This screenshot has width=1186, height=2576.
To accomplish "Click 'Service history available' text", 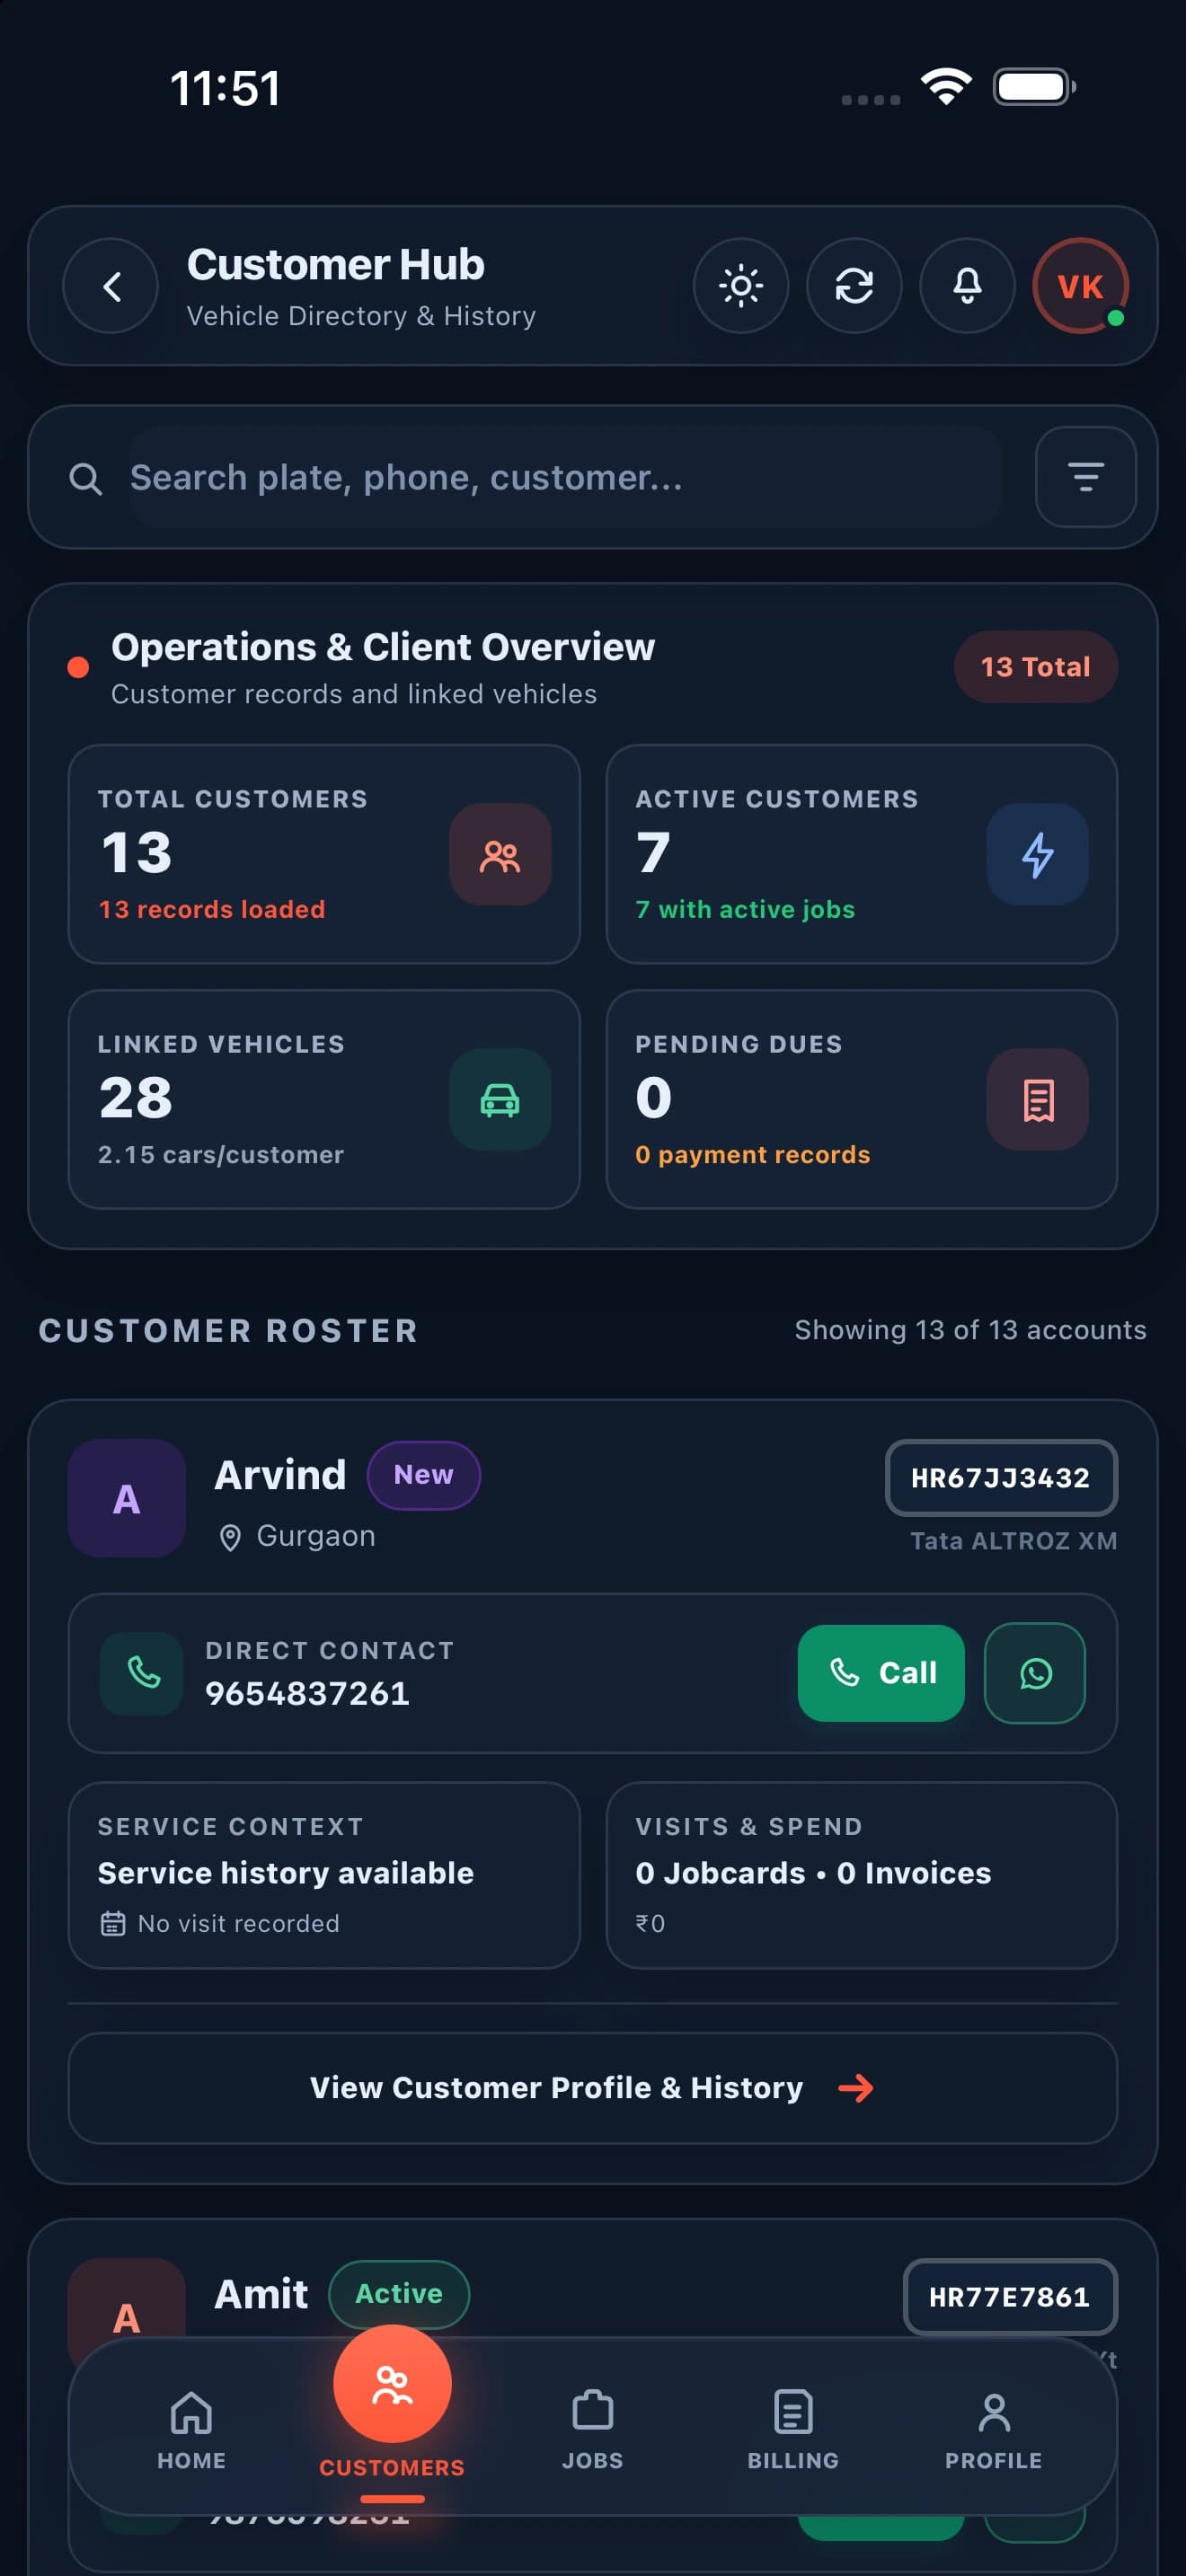I will pos(285,1873).
